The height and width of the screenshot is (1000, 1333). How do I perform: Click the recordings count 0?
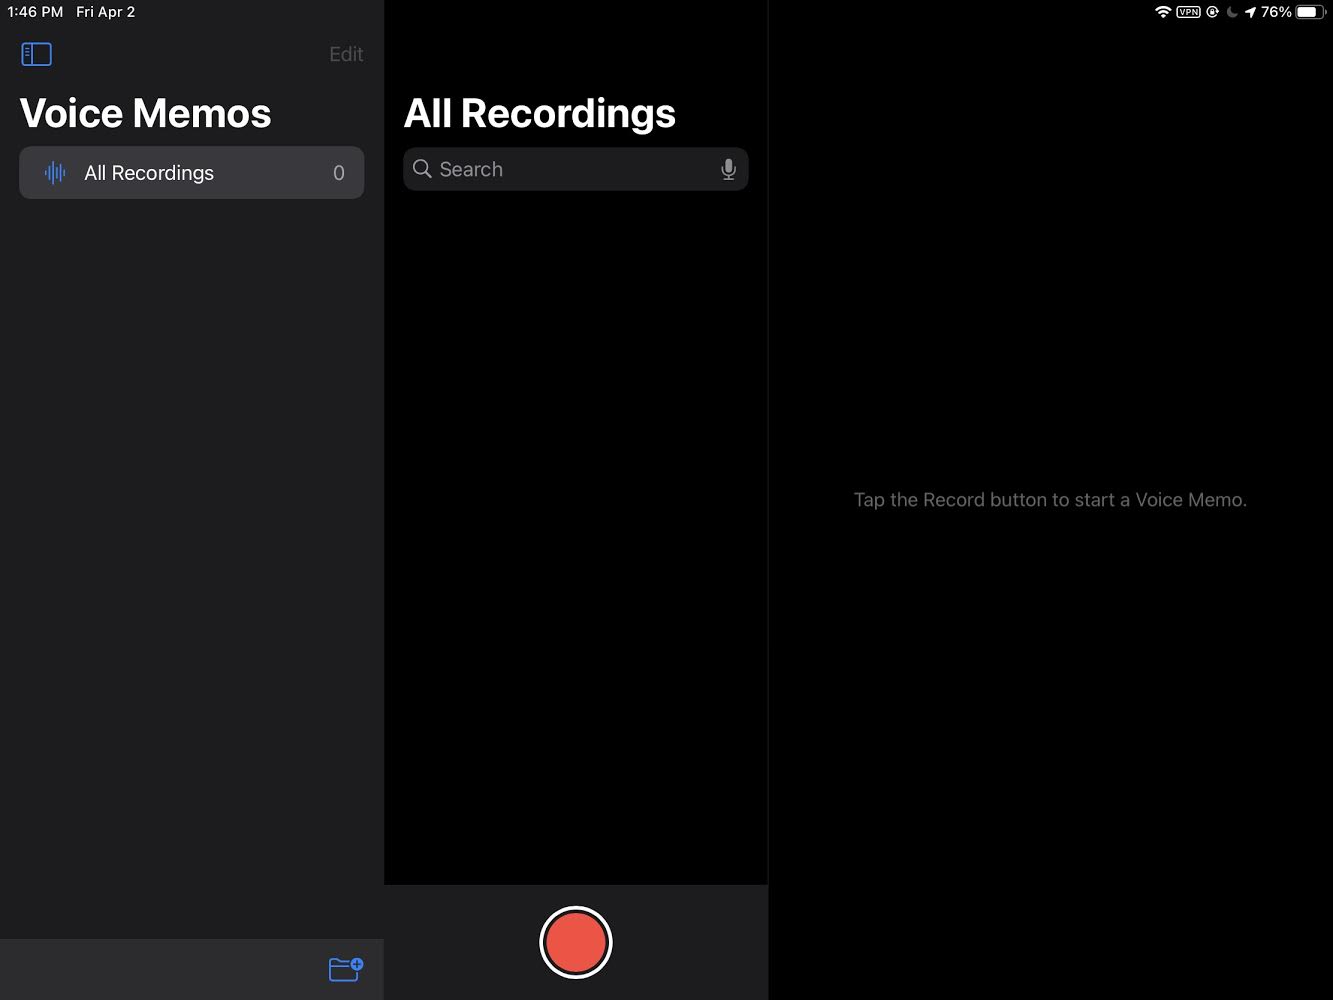coord(339,173)
